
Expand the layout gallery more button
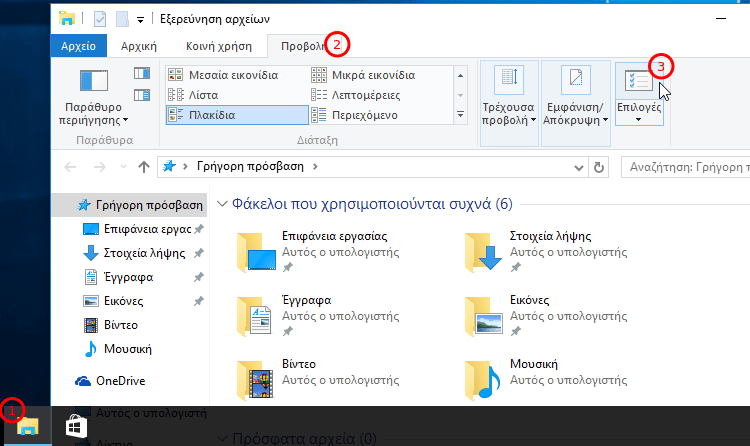click(460, 115)
